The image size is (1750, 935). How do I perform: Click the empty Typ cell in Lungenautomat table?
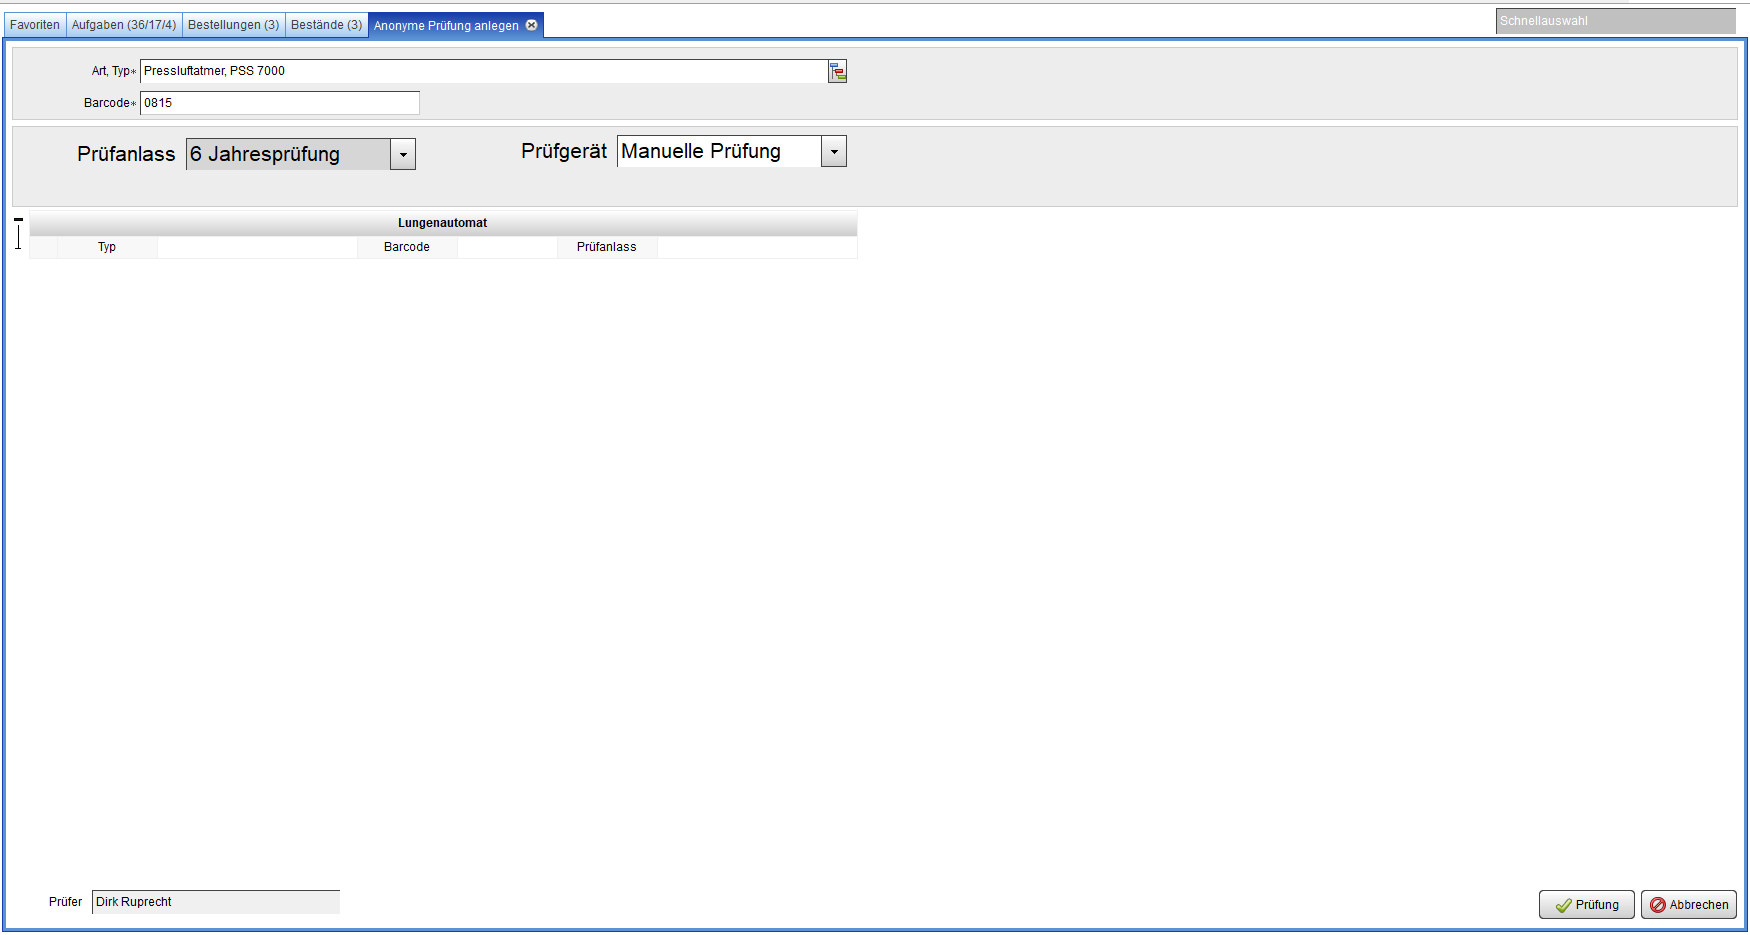257,247
